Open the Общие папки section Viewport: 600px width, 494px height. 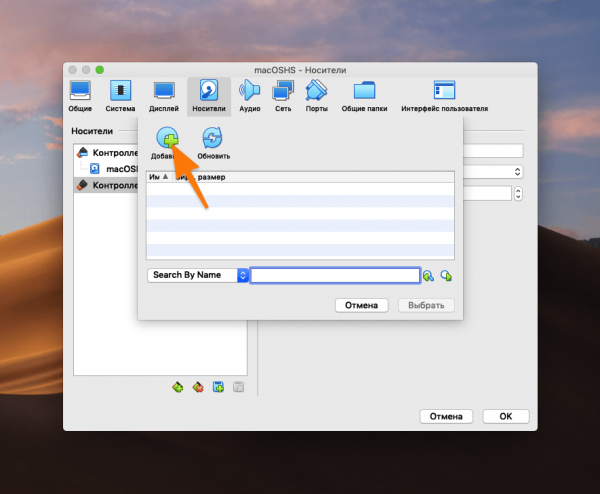[364, 96]
